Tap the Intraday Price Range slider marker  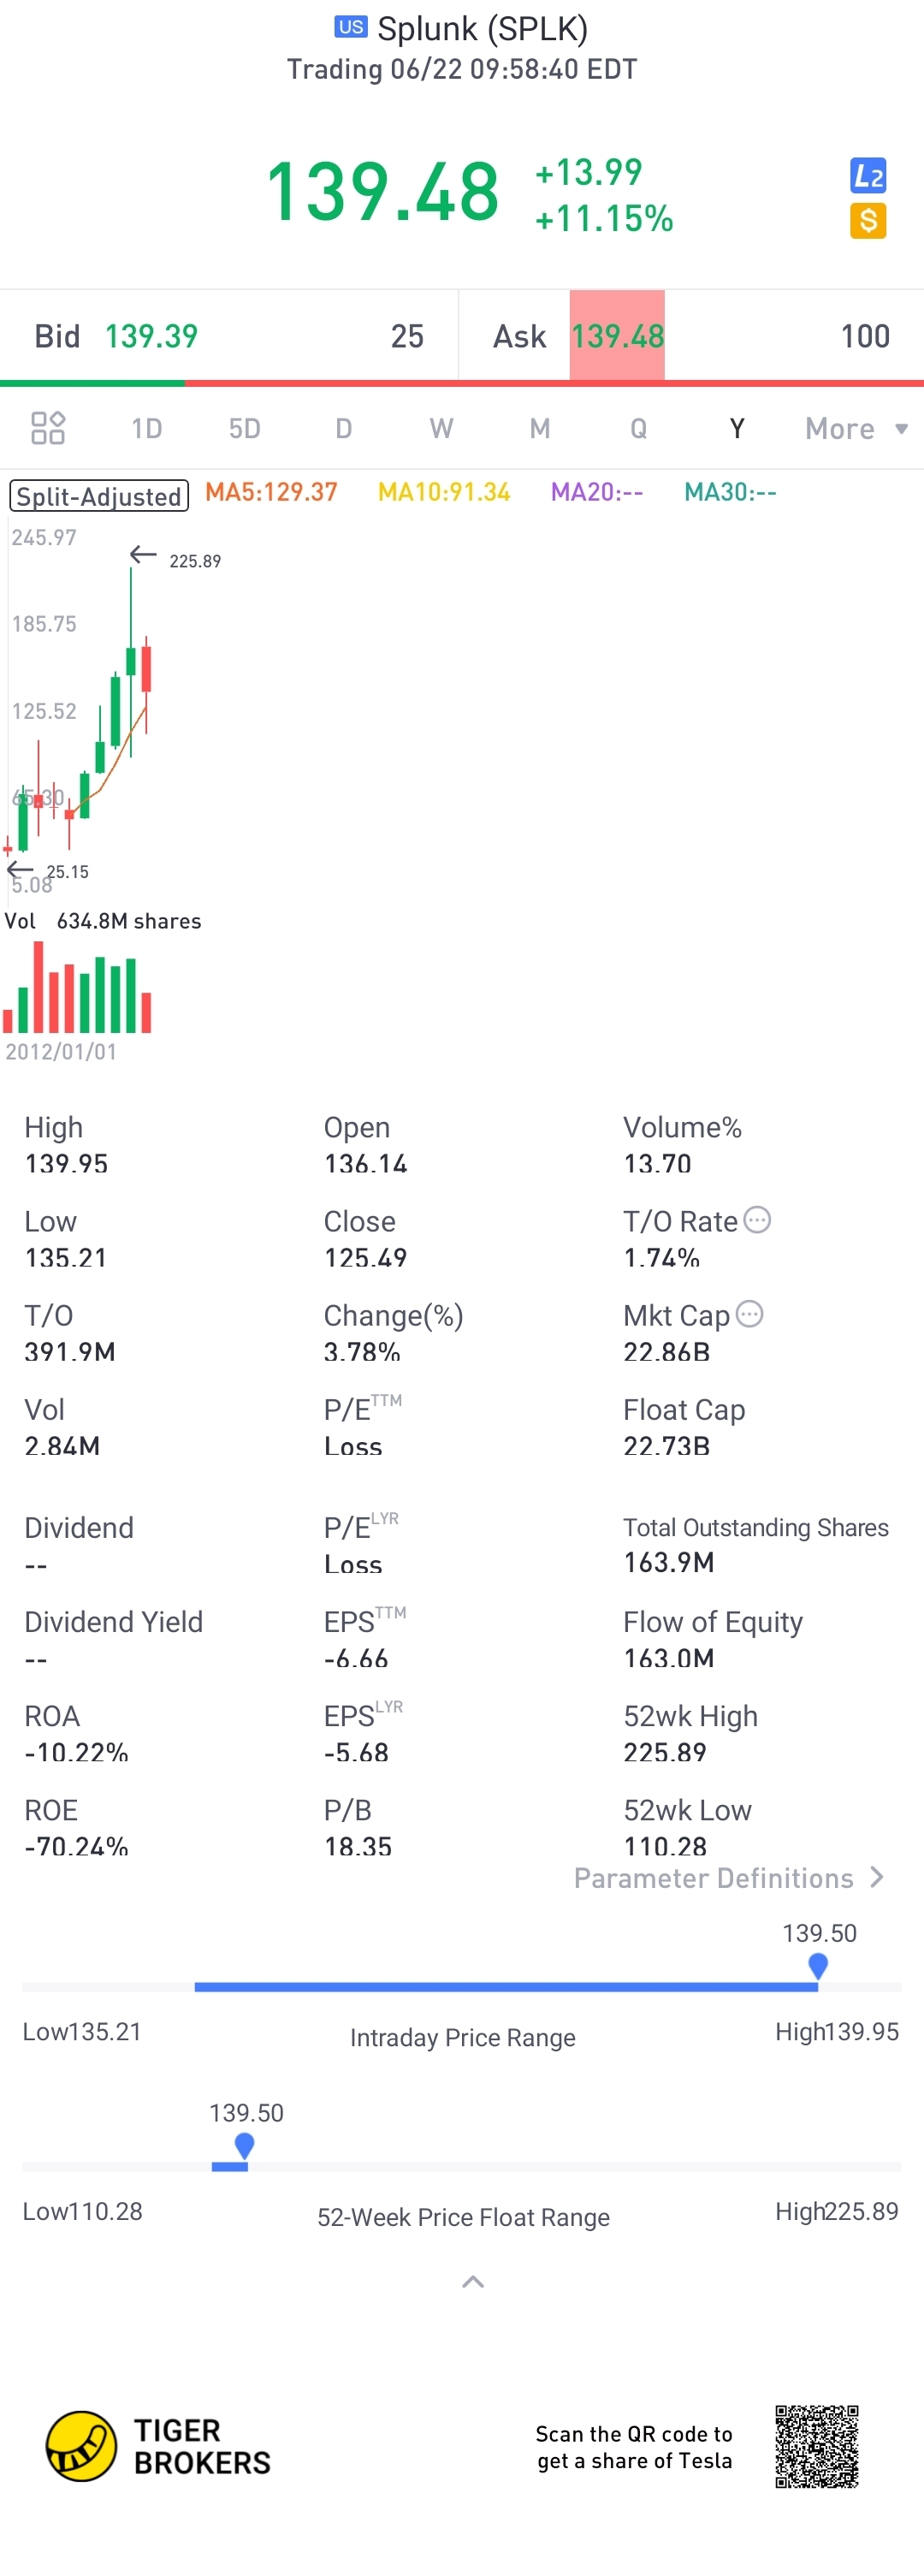817,1965
